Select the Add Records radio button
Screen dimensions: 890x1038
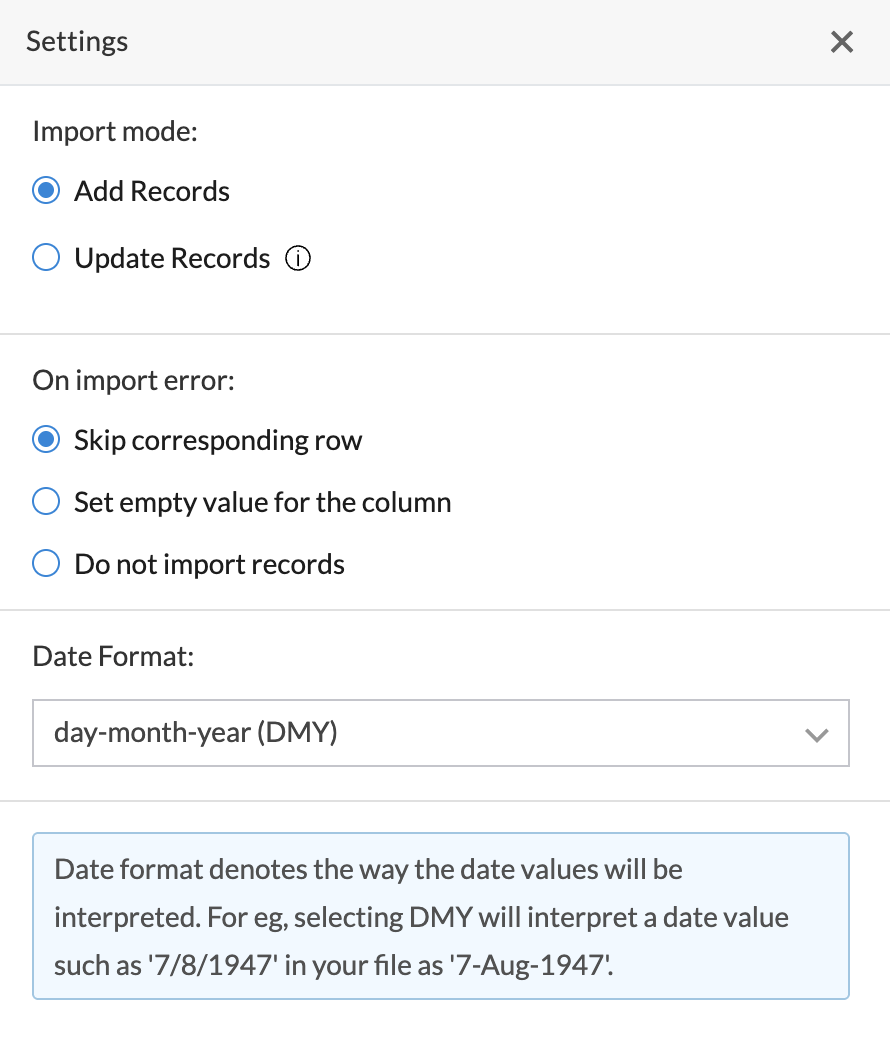(x=46, y=191)
